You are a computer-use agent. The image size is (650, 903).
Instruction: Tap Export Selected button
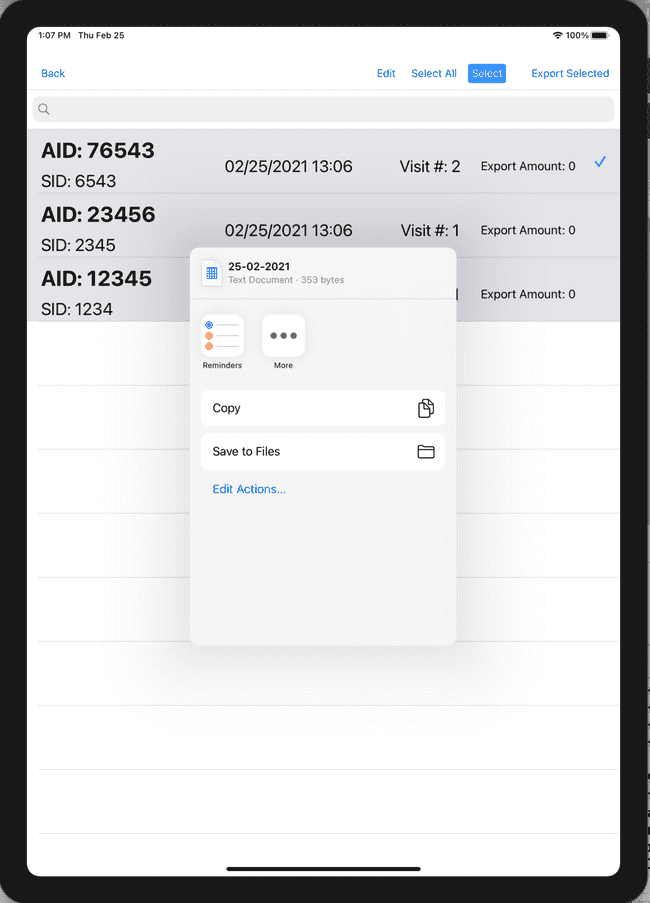(570, 73)
